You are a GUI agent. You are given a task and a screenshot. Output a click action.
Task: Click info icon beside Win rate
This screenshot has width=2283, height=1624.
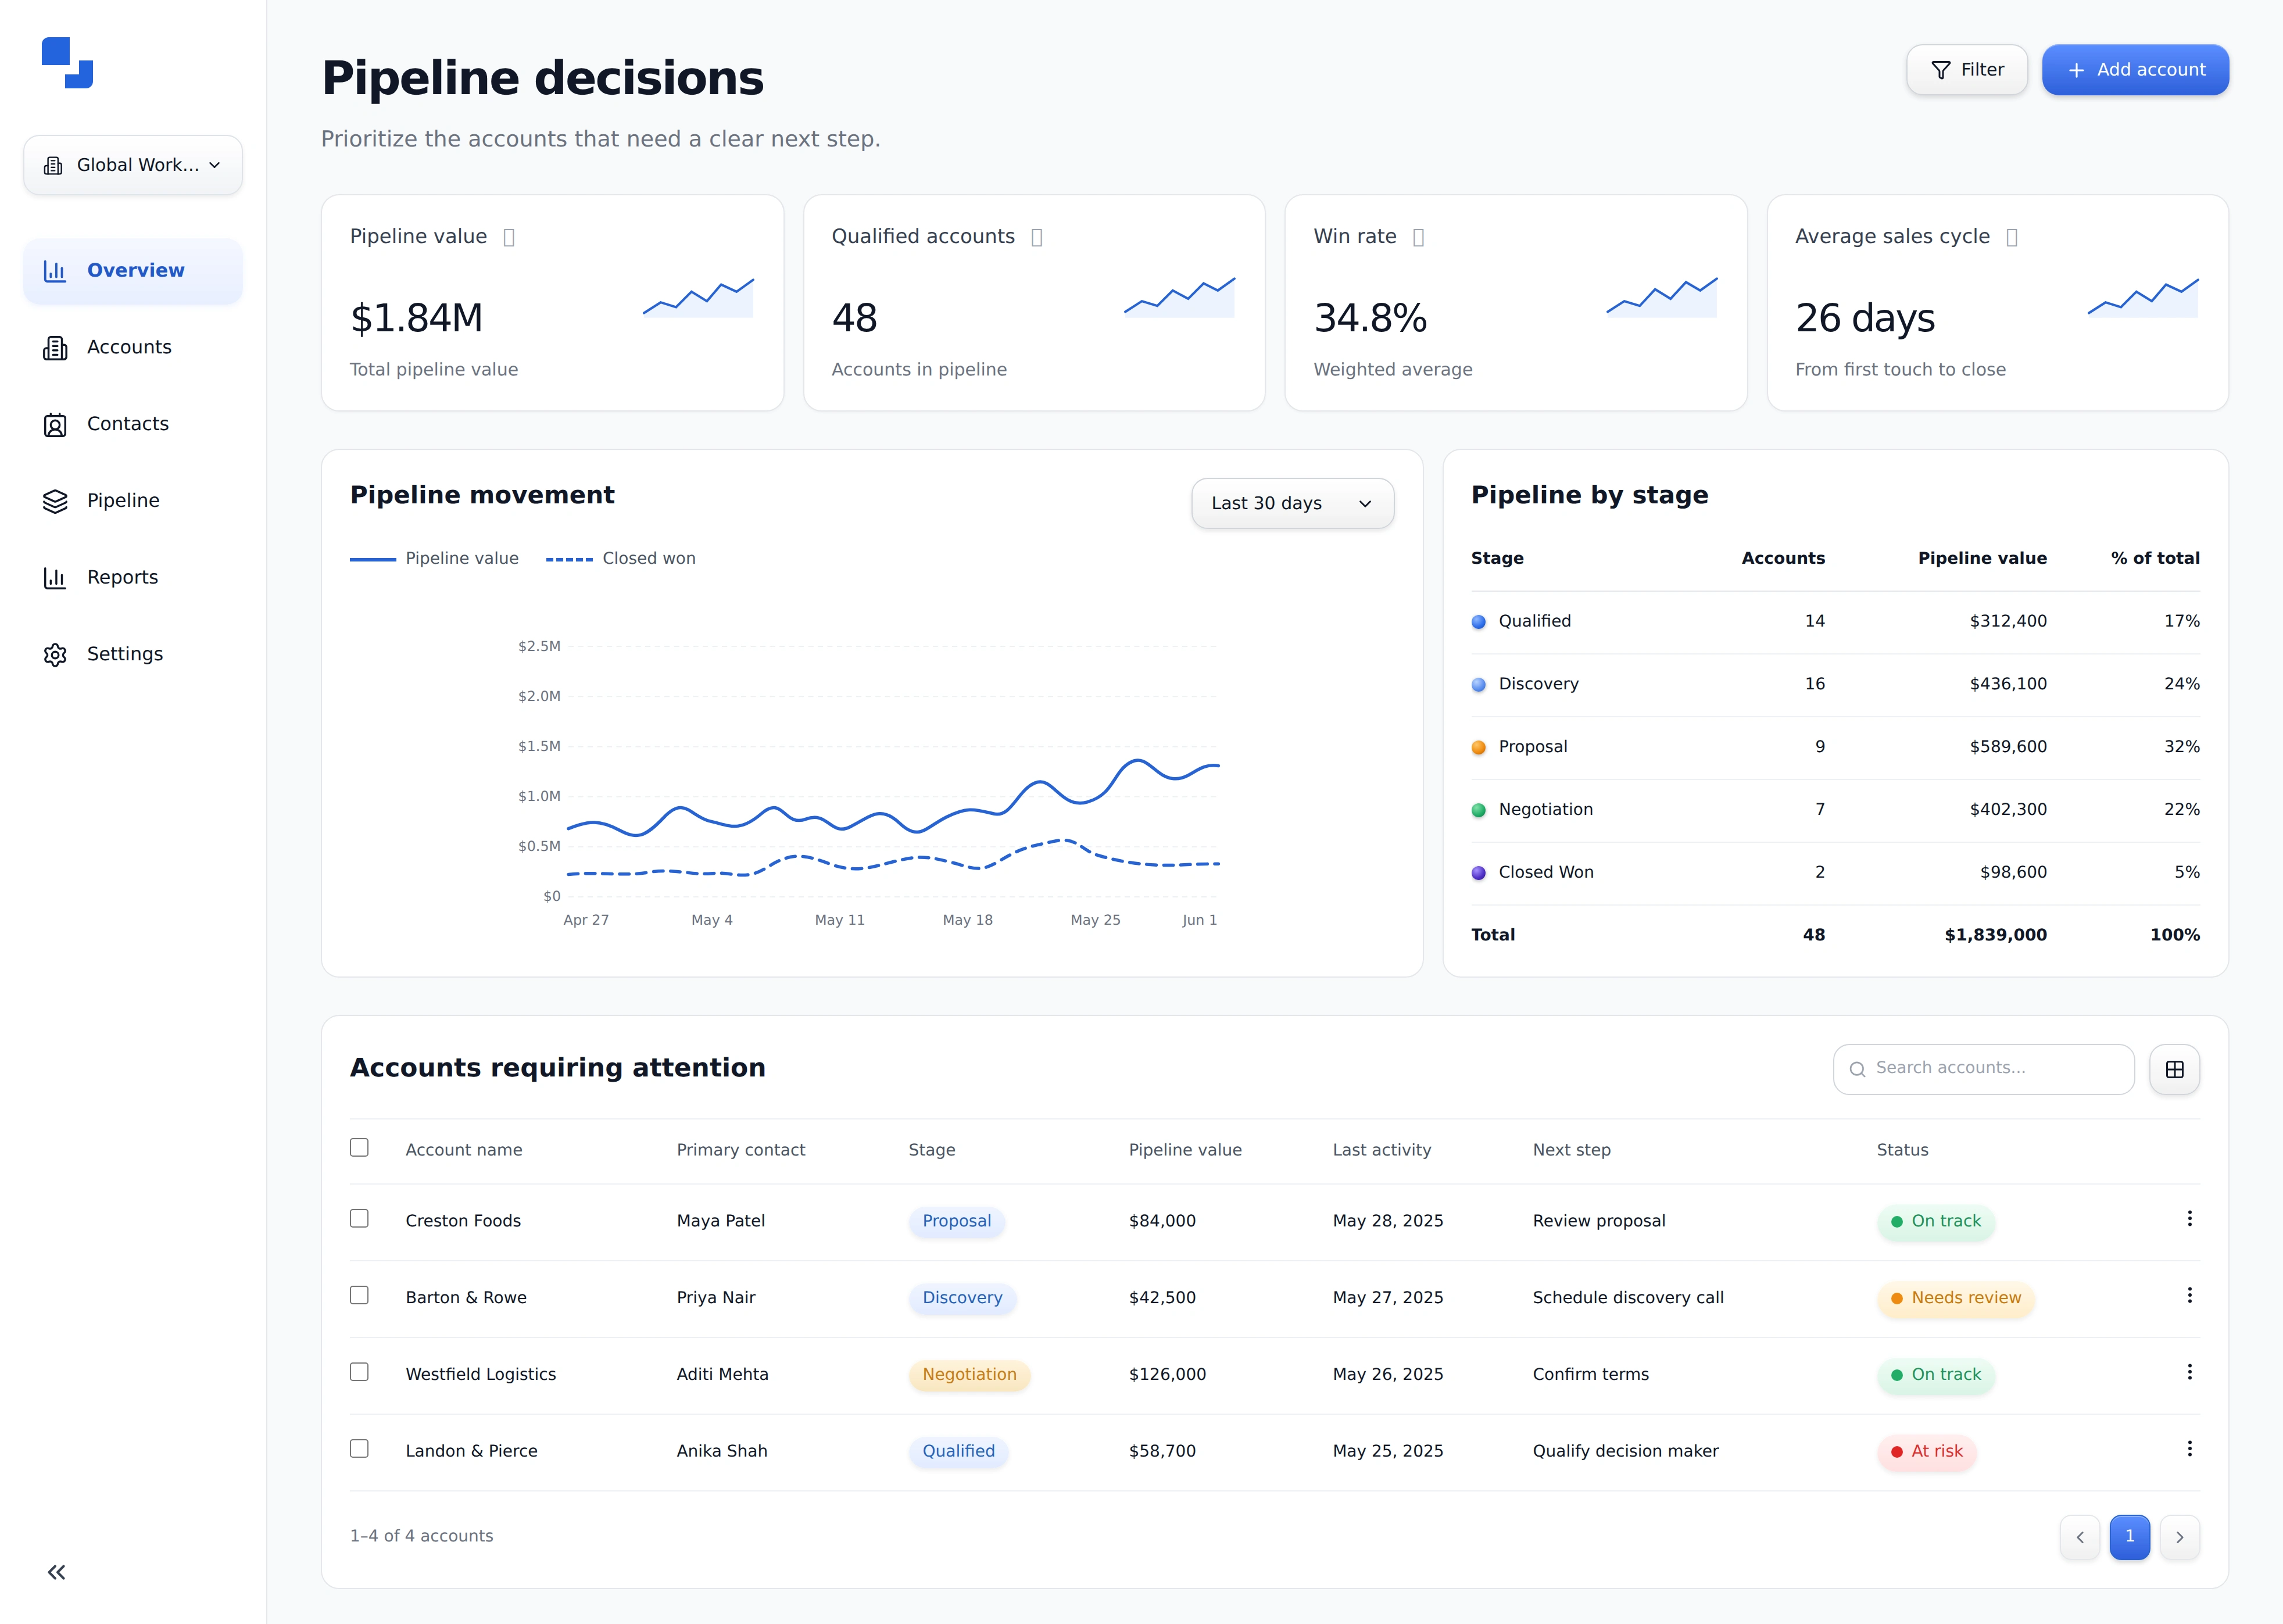point(1418,237)
